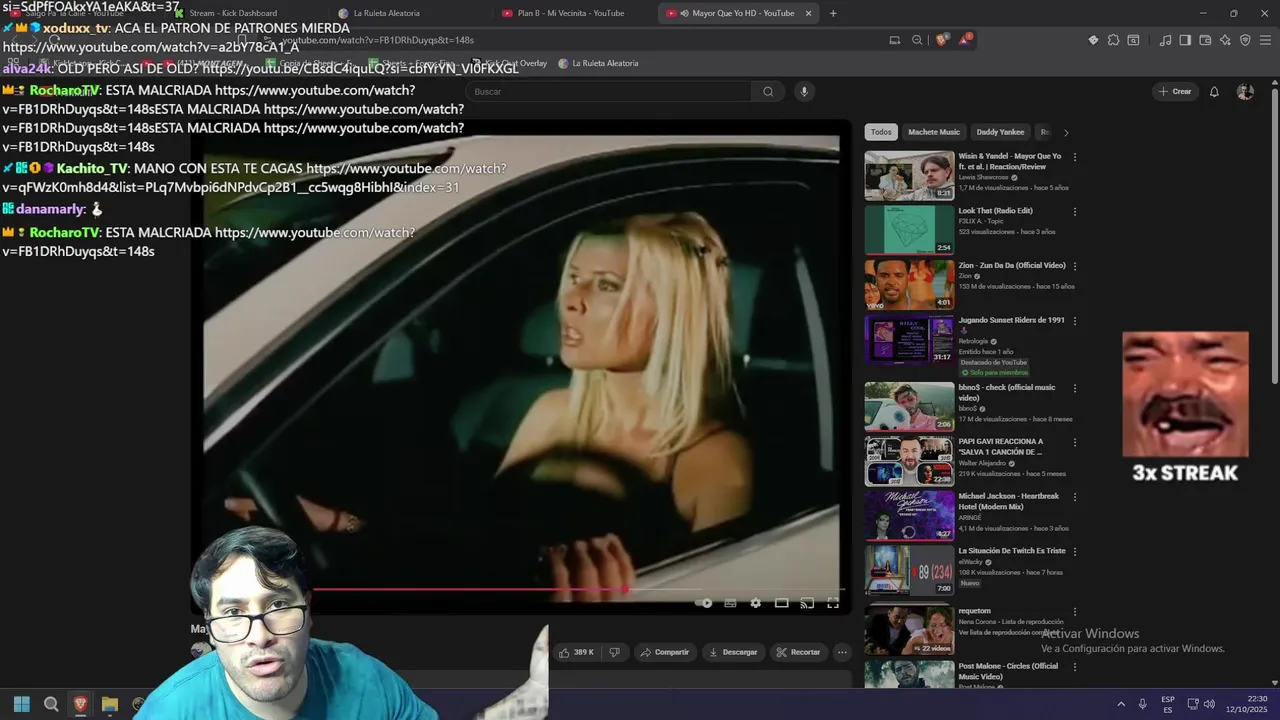
Task: Switch video to theater mode
Action: [781, 603]
